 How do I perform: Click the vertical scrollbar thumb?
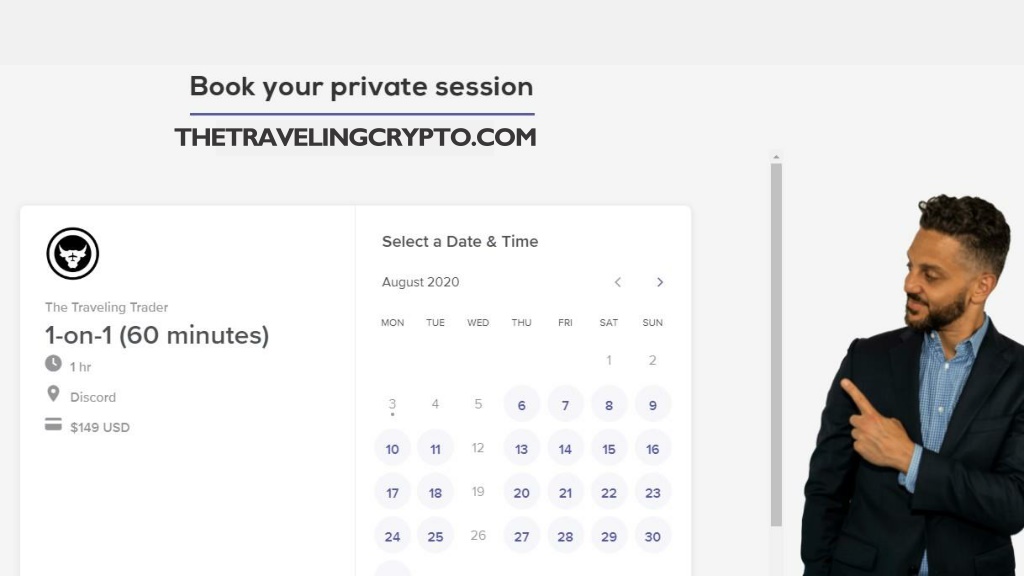[x=776, y=345]
